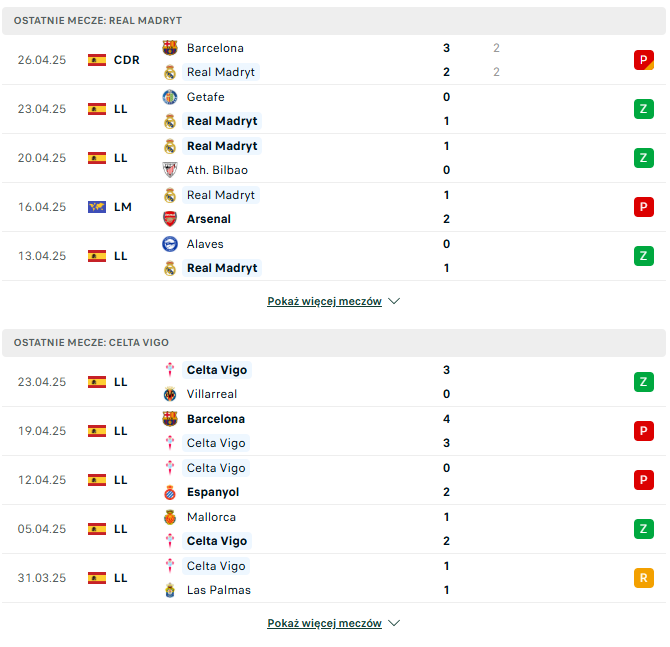Image resolution: width=670 pixels, height=647 pixels.
Task: Open 'Pokaż więcej meczów' link under Celta Vigo
Action: (x=324, y=623)
